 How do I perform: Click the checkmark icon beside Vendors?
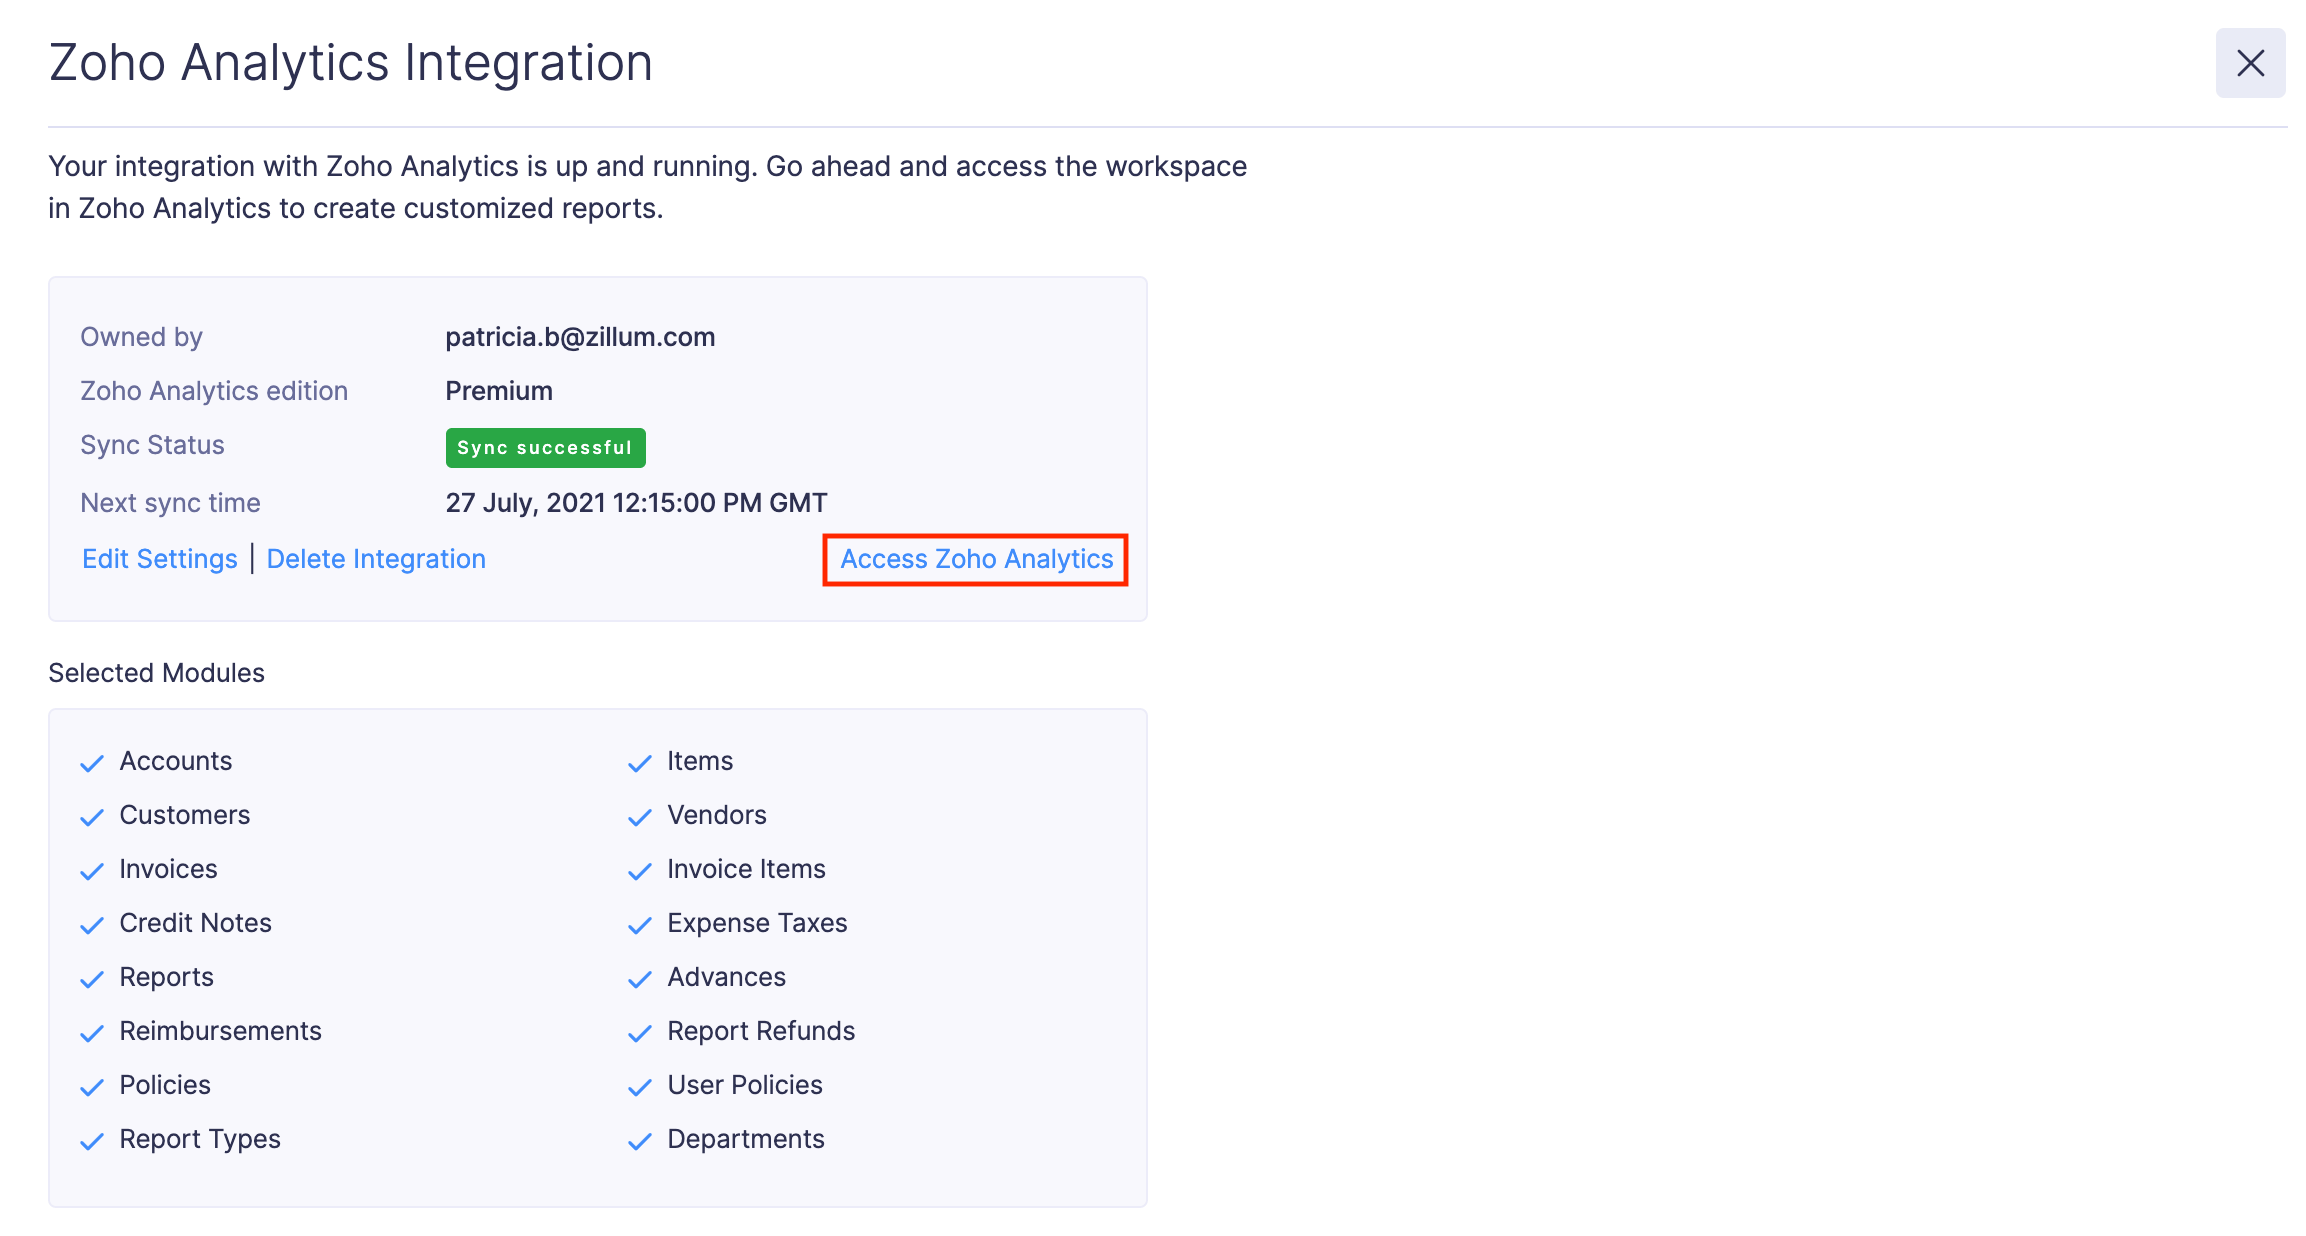[x=639, y=817]
